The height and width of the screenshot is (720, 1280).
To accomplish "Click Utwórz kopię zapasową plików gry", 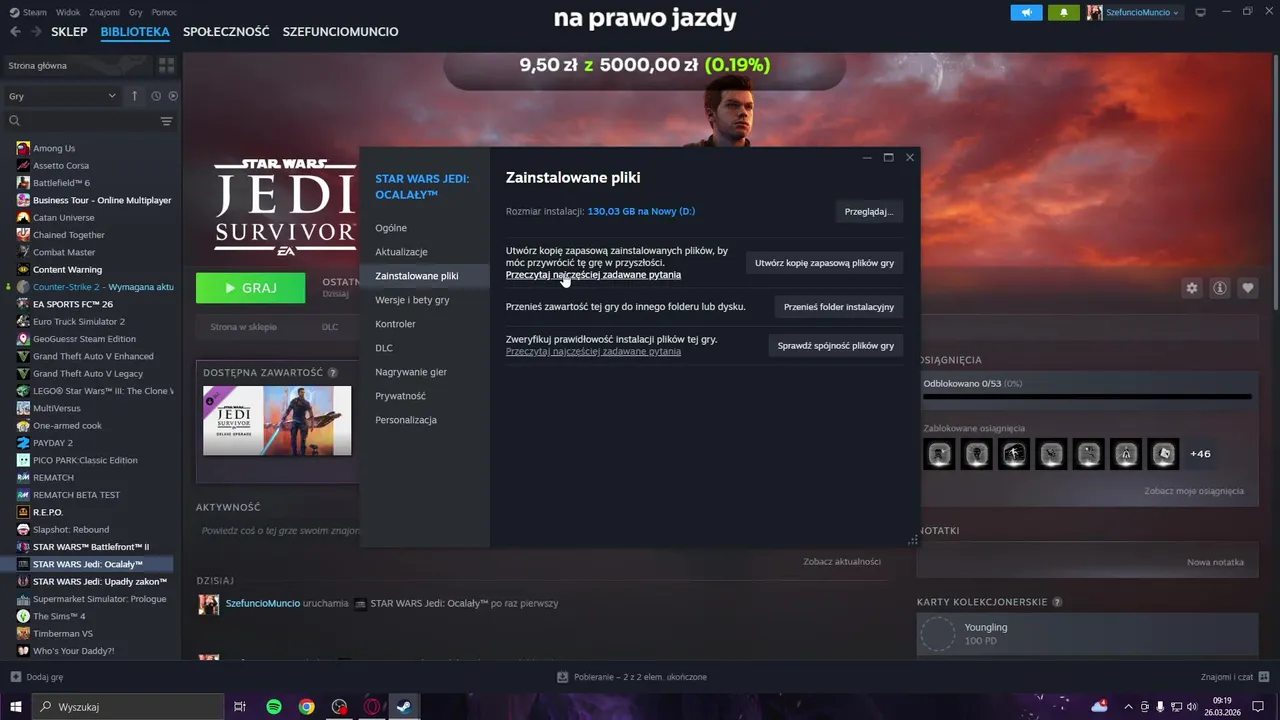I will (x=825, y=263).
